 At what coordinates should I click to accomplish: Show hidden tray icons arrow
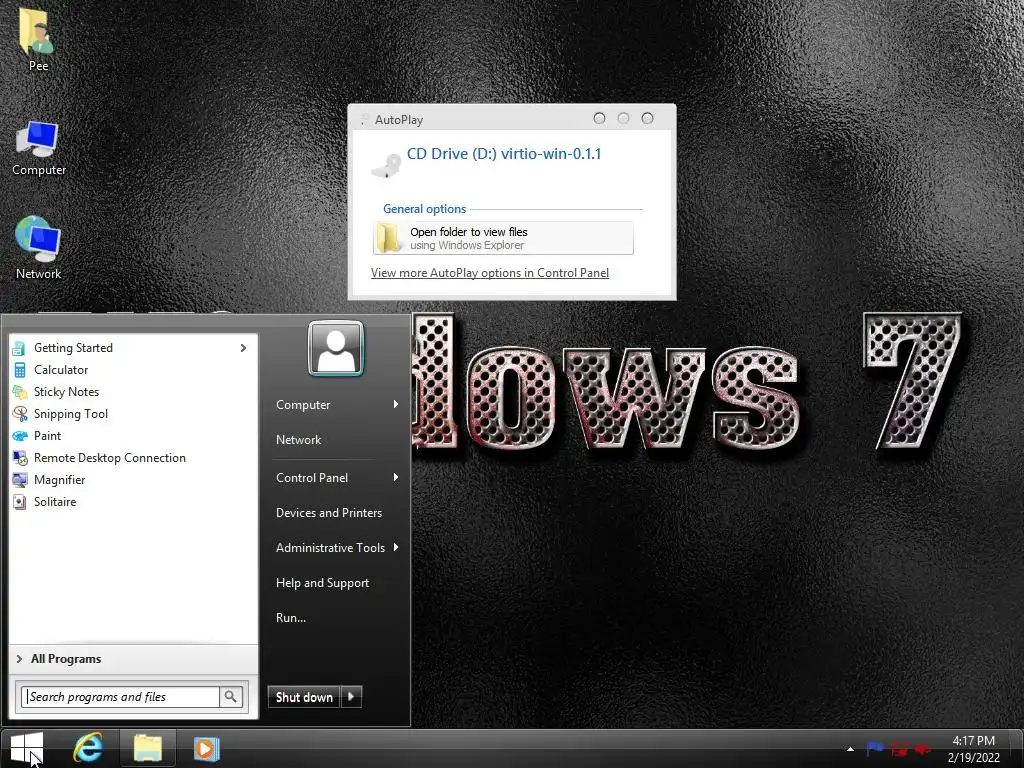point(850,749)
